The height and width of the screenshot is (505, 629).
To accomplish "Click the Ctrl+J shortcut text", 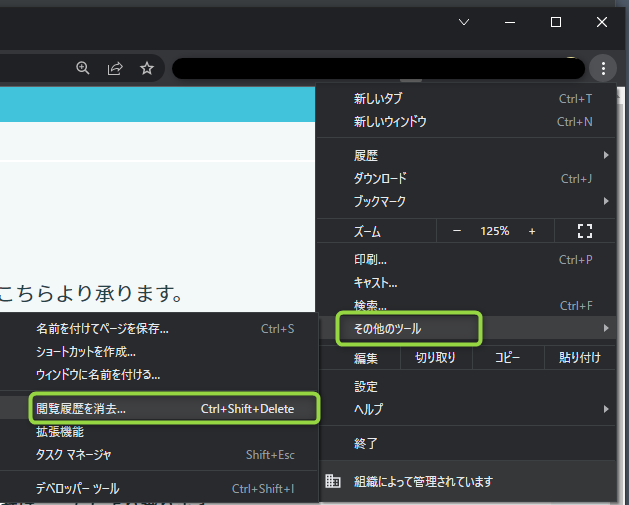I will point(576,178).
